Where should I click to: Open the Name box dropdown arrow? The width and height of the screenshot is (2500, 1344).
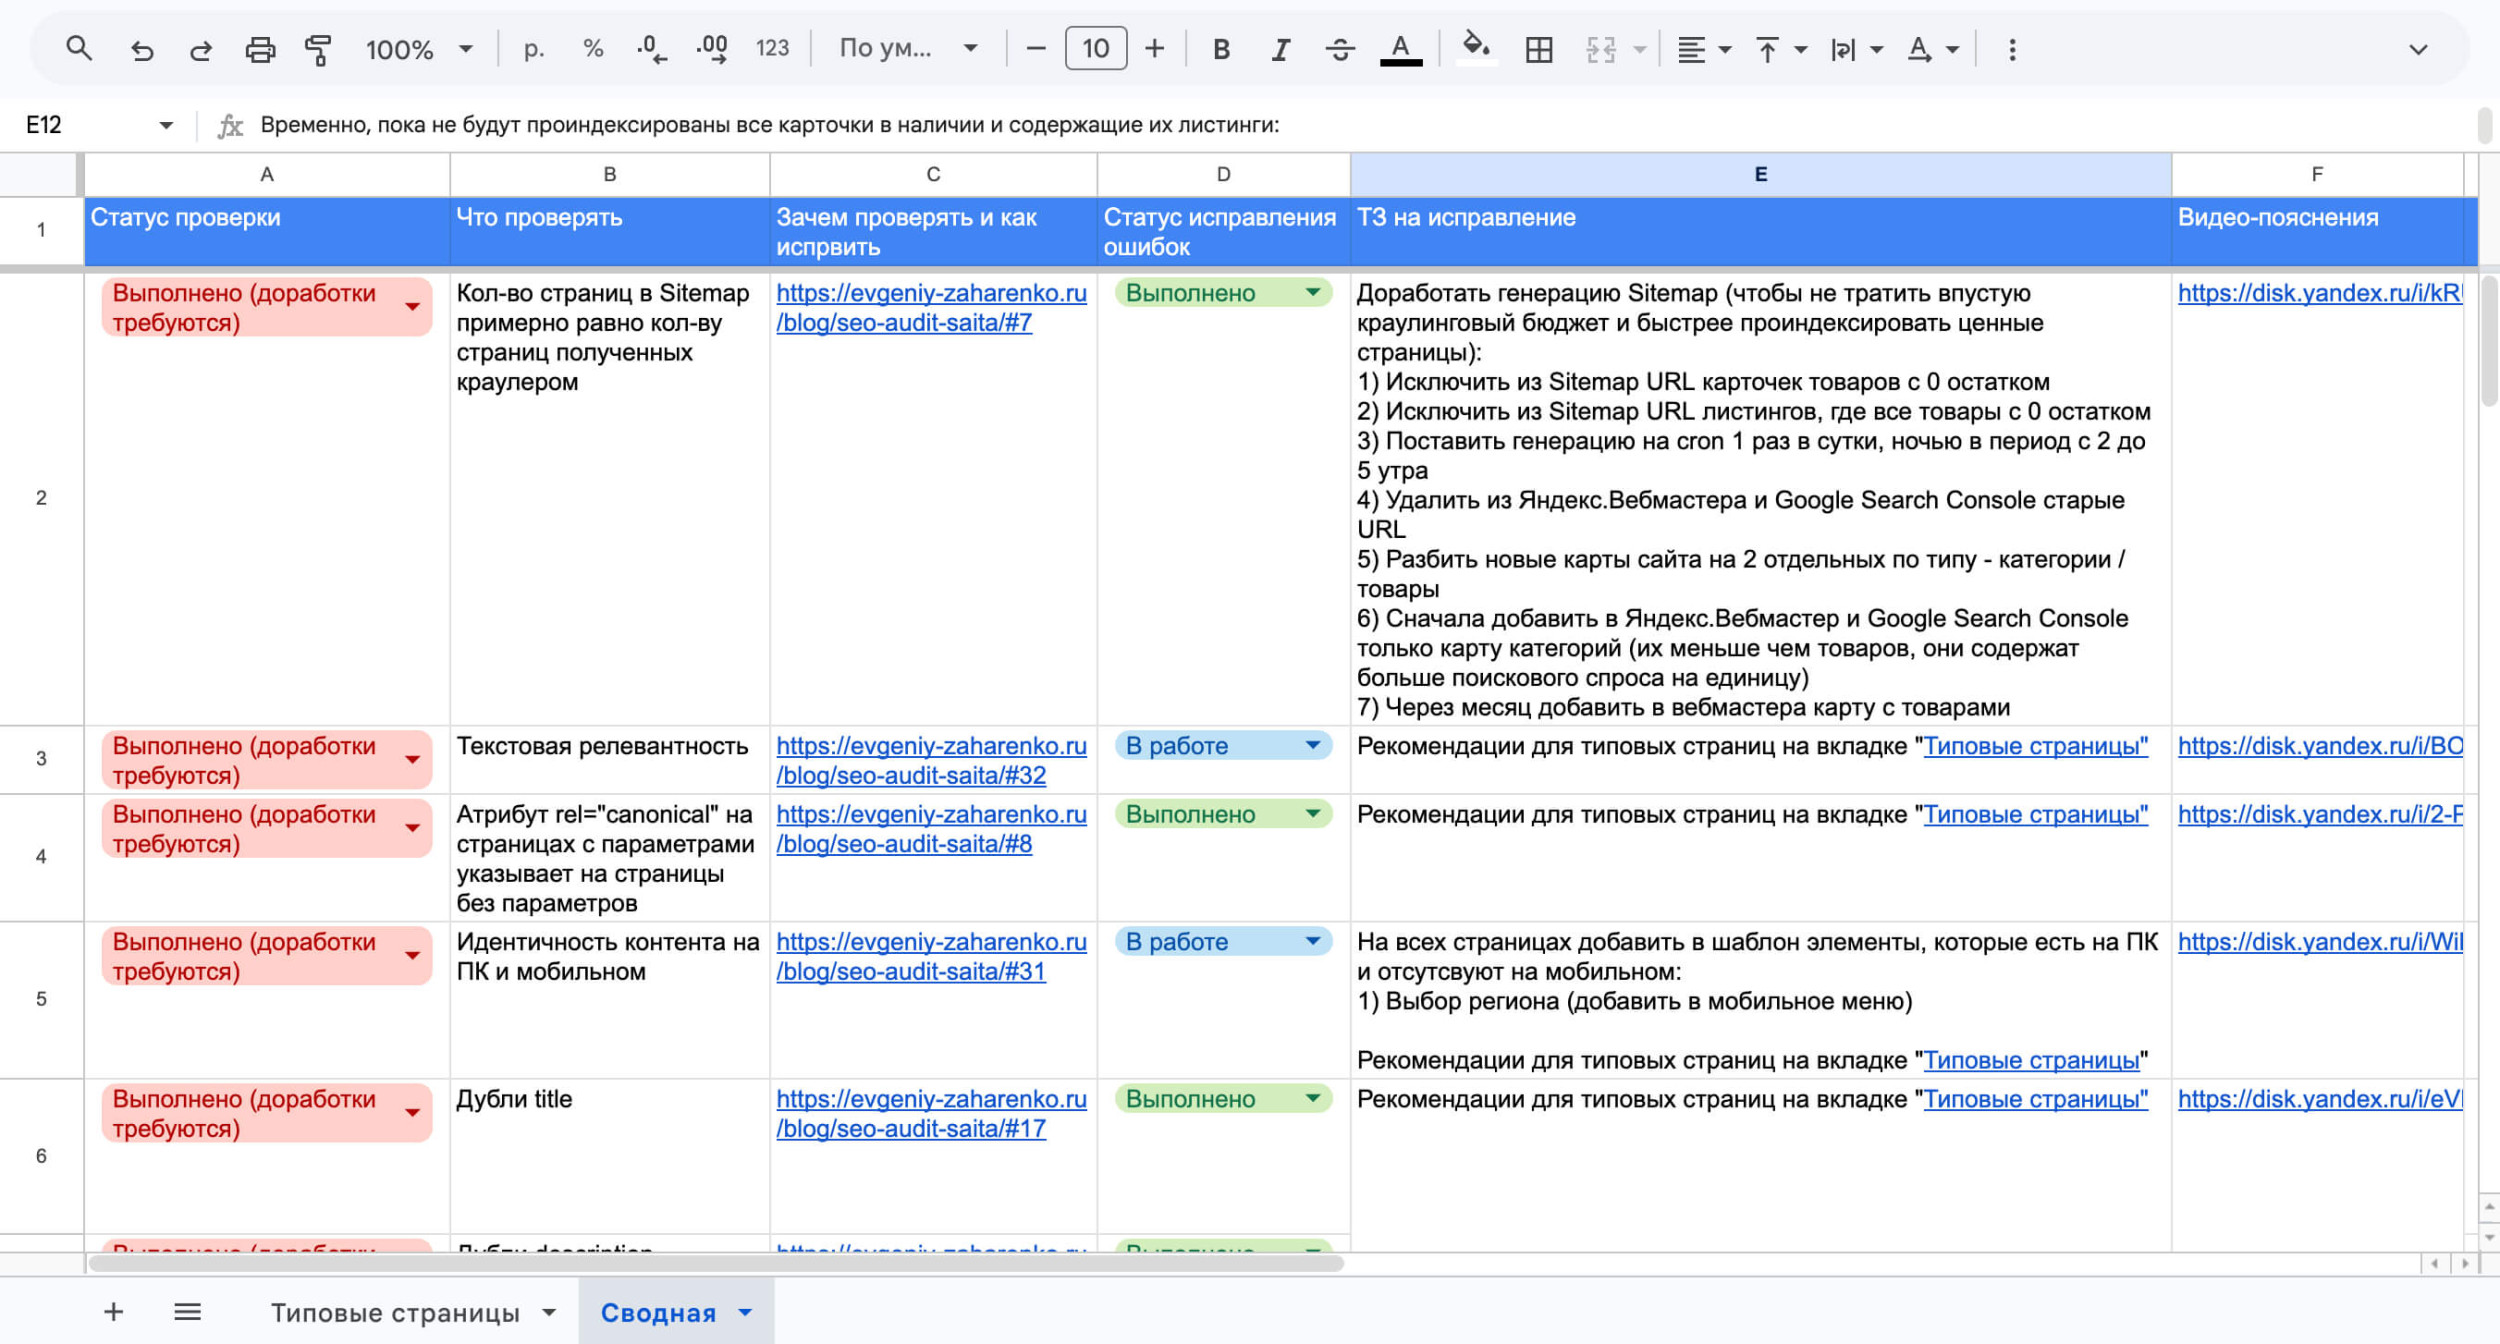(x=166, y=125)
